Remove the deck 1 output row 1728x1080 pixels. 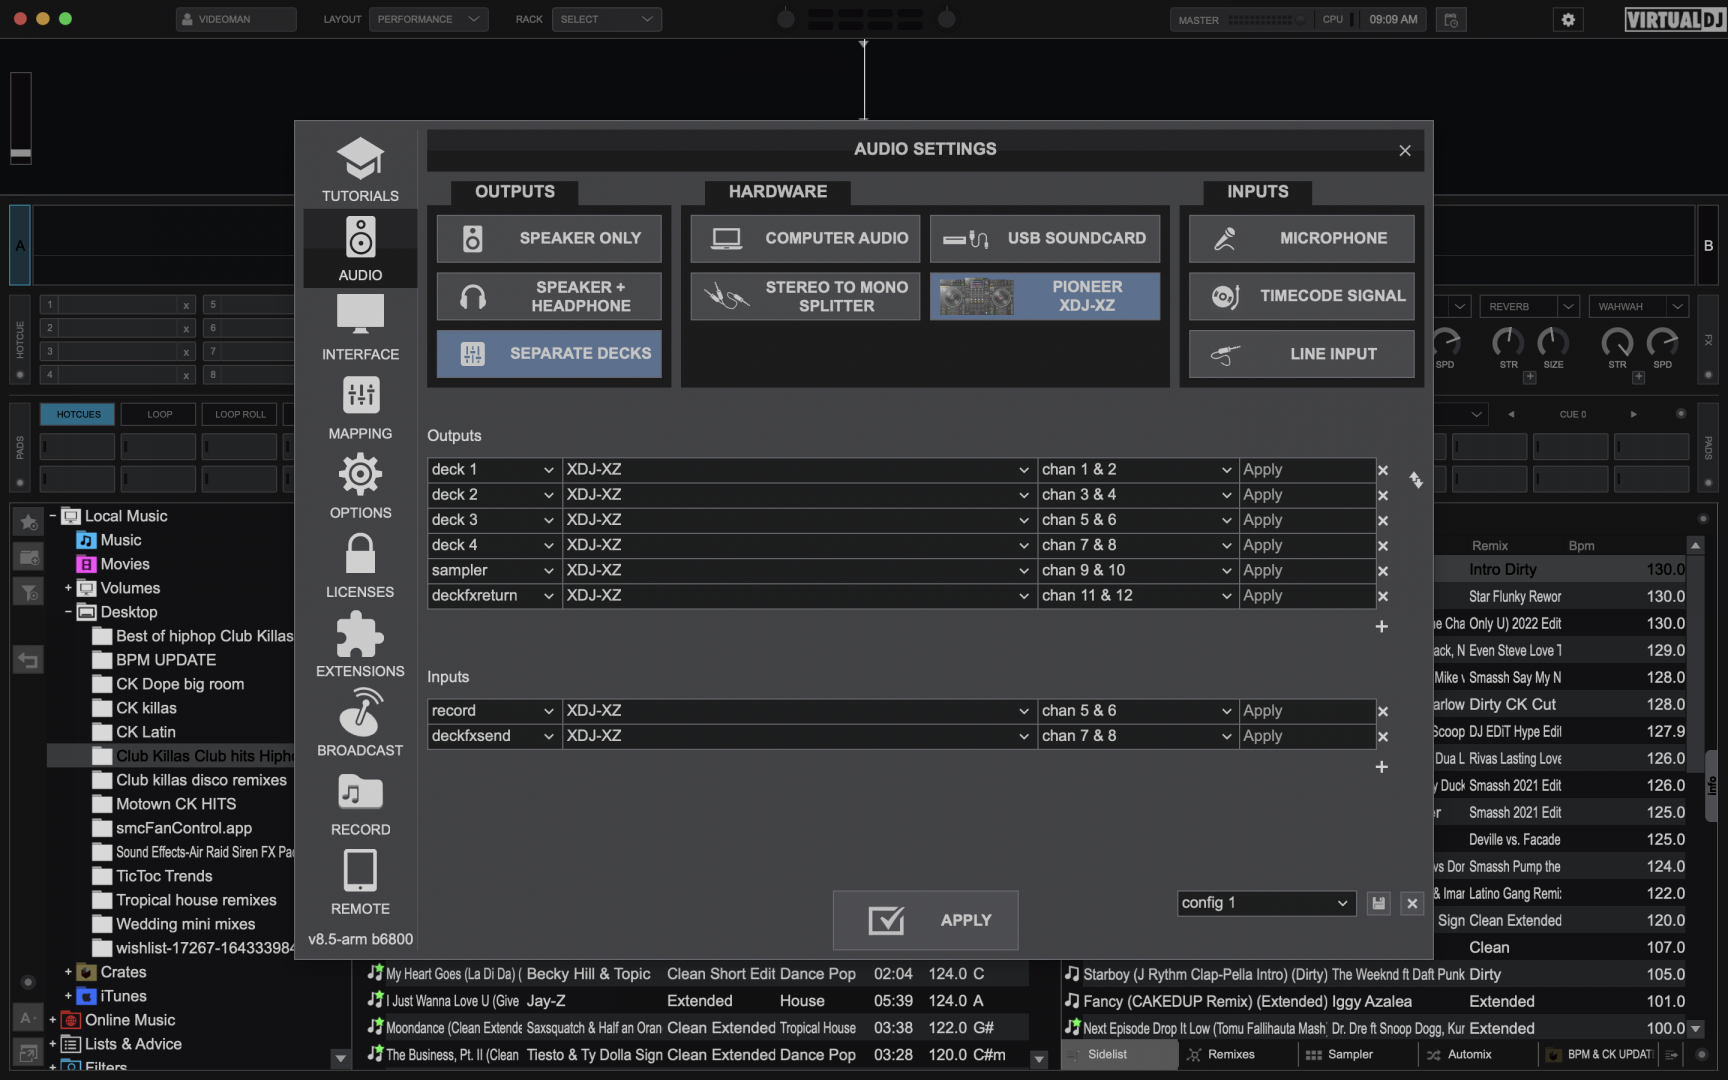[x=1383, y=470]
